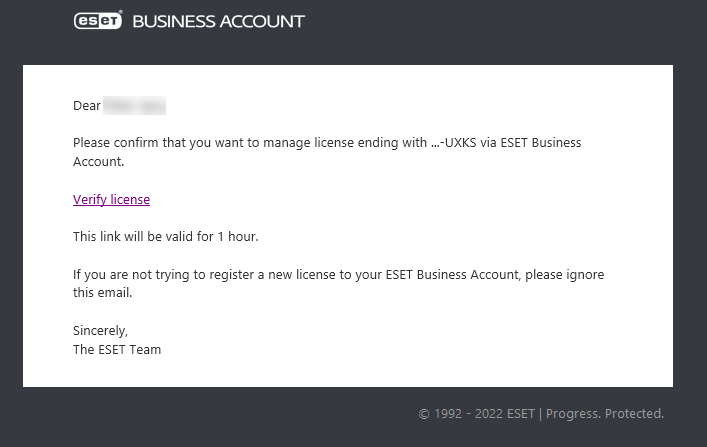Click the registered trademark mark on ESET logo
Viewport: 707px width, 447px height.
[120, 13]
